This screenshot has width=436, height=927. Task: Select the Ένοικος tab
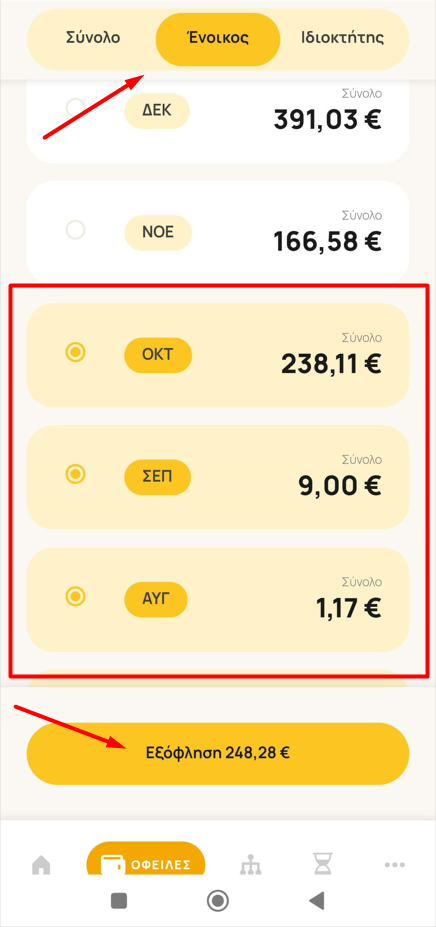click(x=218, y=39)
